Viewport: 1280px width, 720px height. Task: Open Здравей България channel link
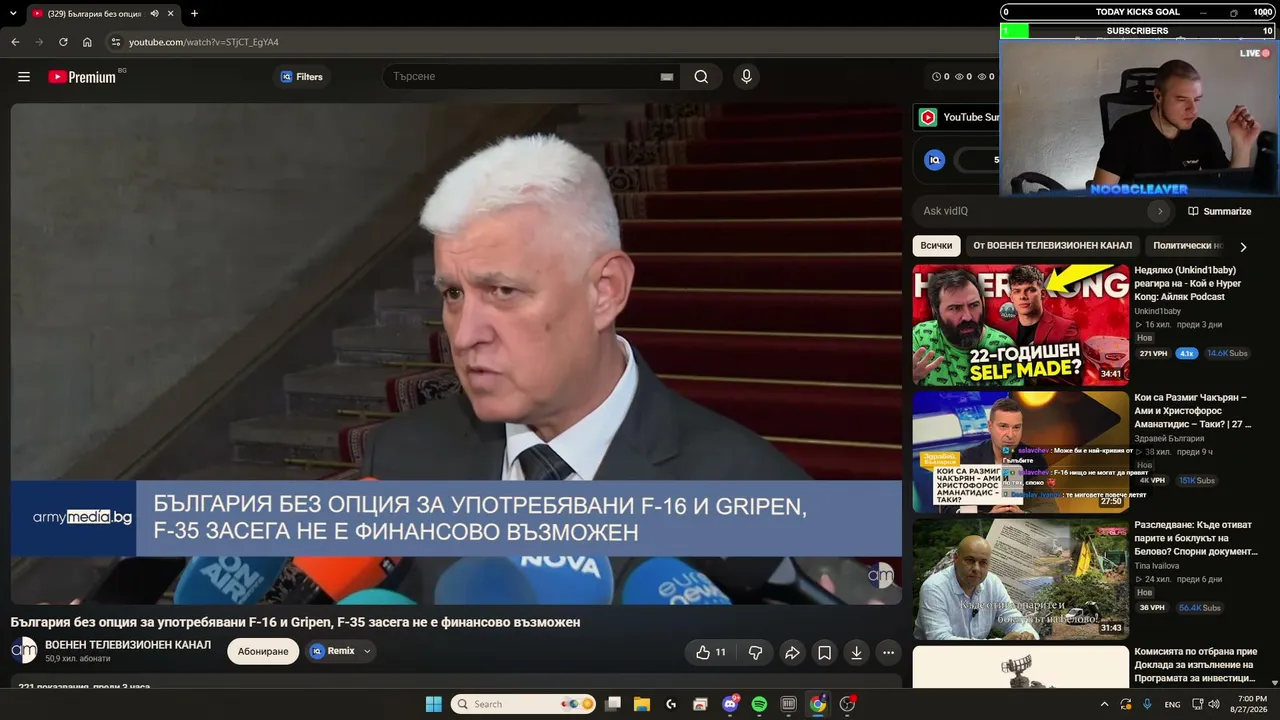1169,439
